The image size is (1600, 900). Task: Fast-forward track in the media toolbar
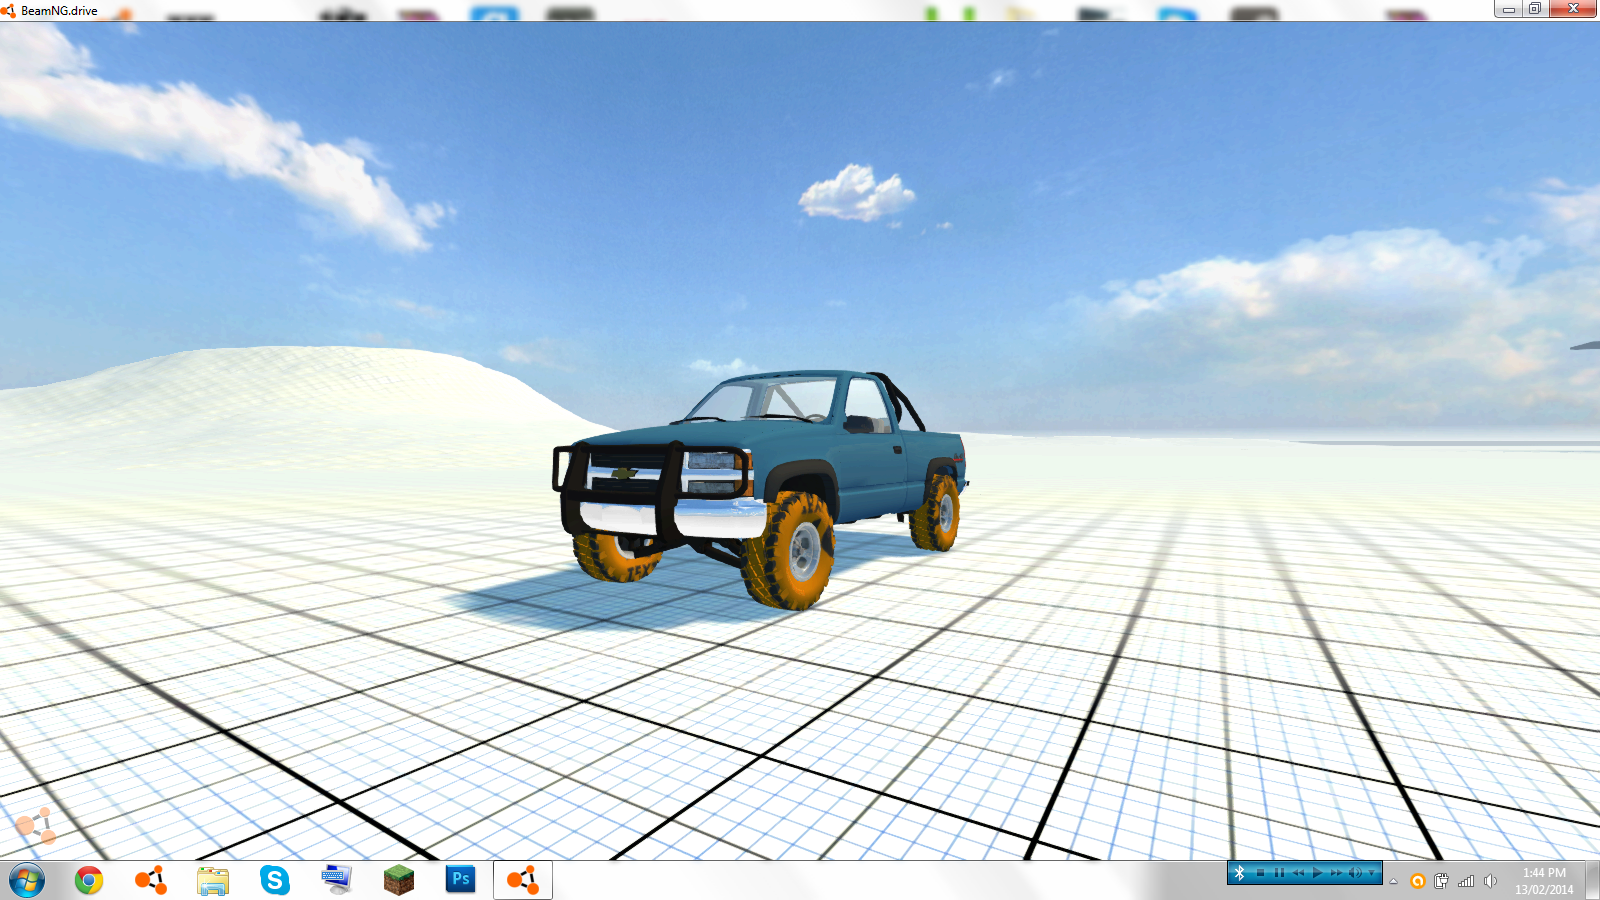pos(1336,873)
